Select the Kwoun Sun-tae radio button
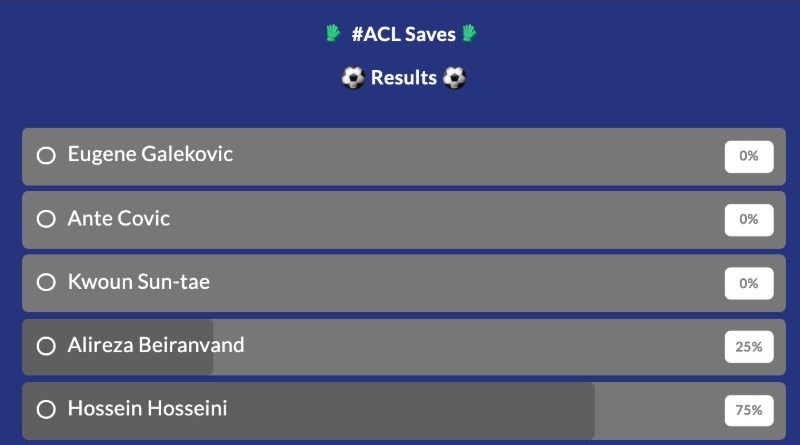Viewport: 800px width, 445px height. click(46, 282)
